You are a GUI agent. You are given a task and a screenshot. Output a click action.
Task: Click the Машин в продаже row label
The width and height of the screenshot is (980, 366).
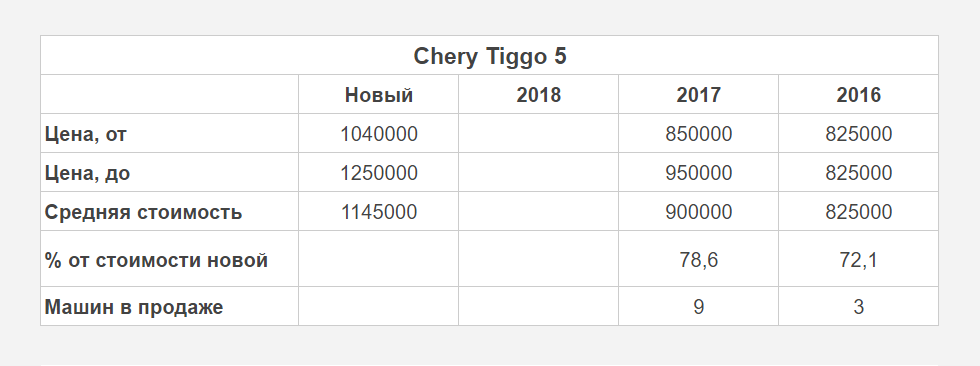pyautogui.click(x=134, y=307)
